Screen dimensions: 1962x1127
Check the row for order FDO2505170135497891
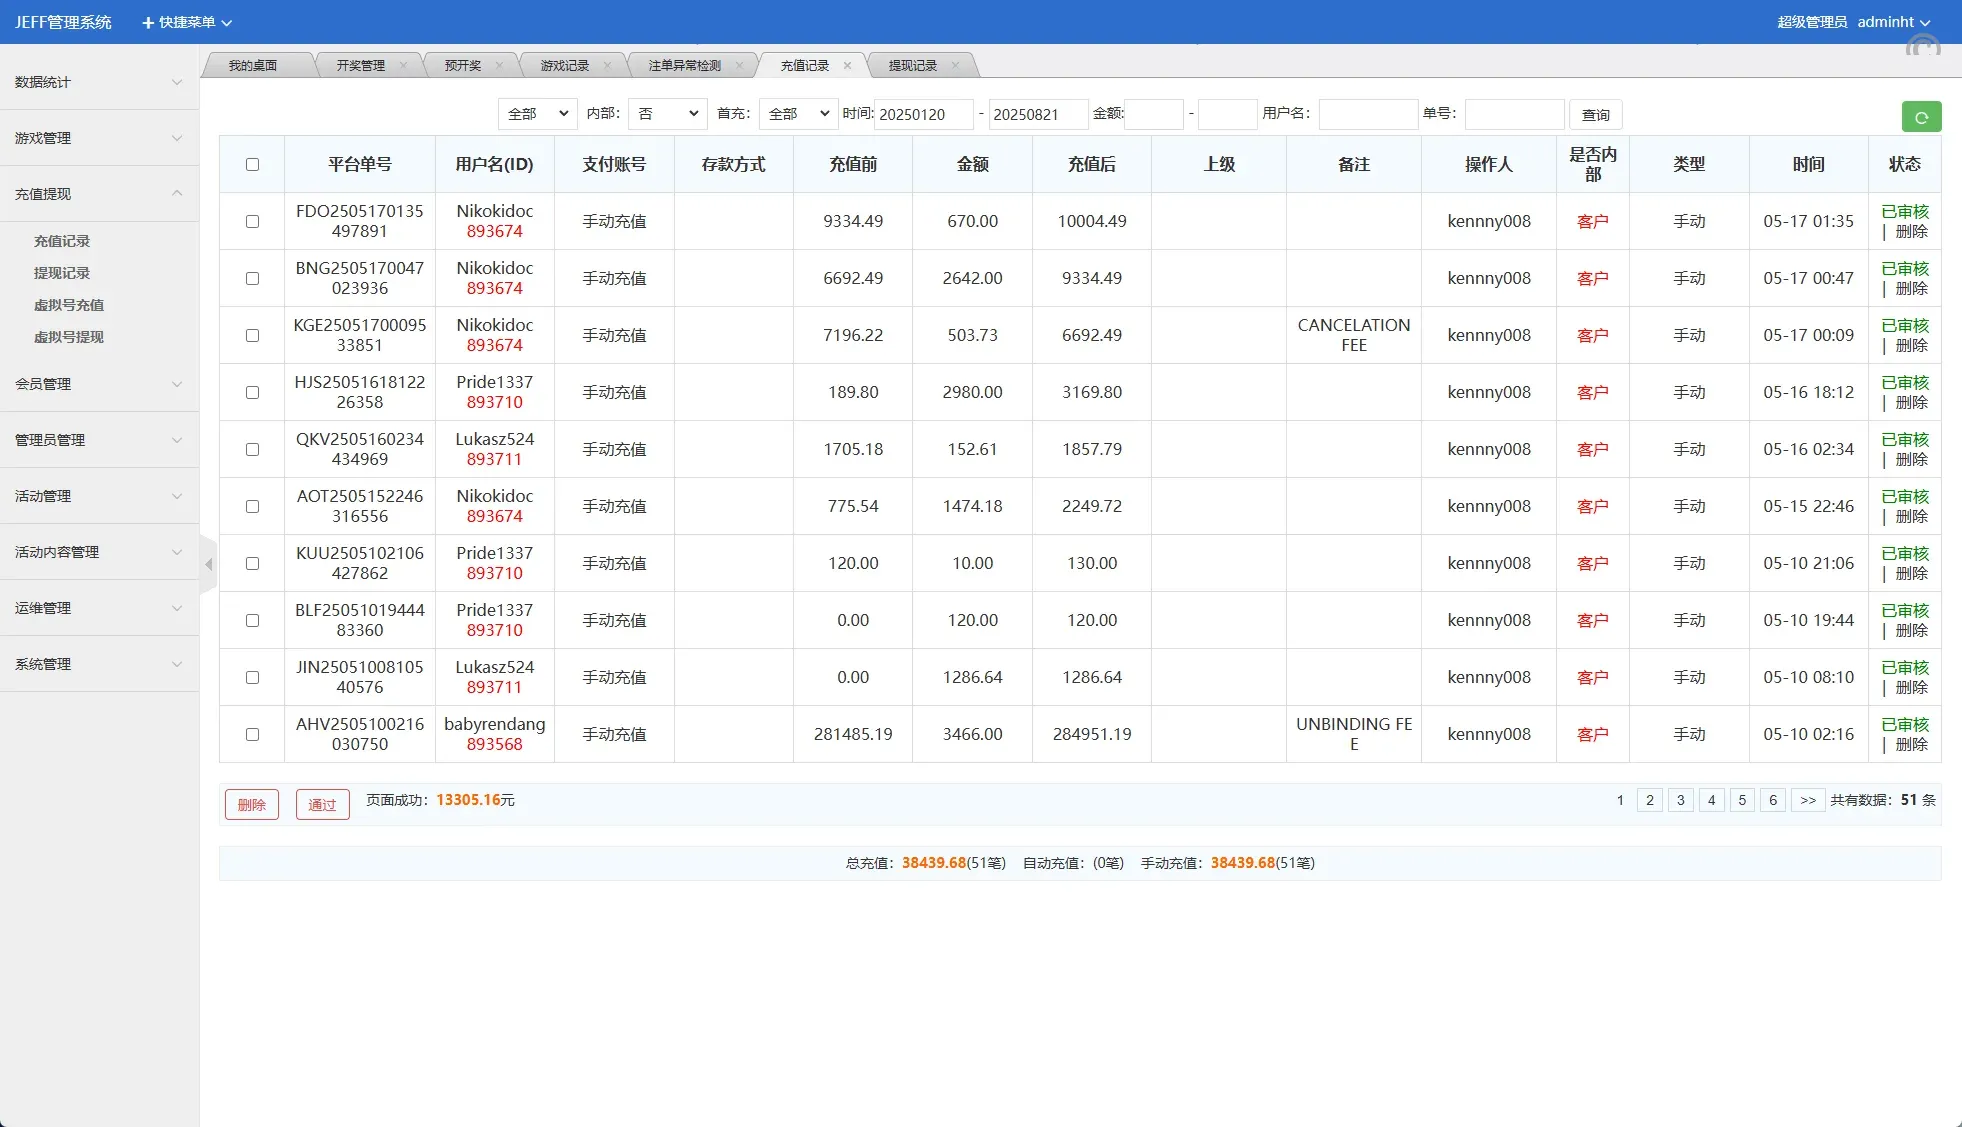pyautogui.click(x=252, y=222)
